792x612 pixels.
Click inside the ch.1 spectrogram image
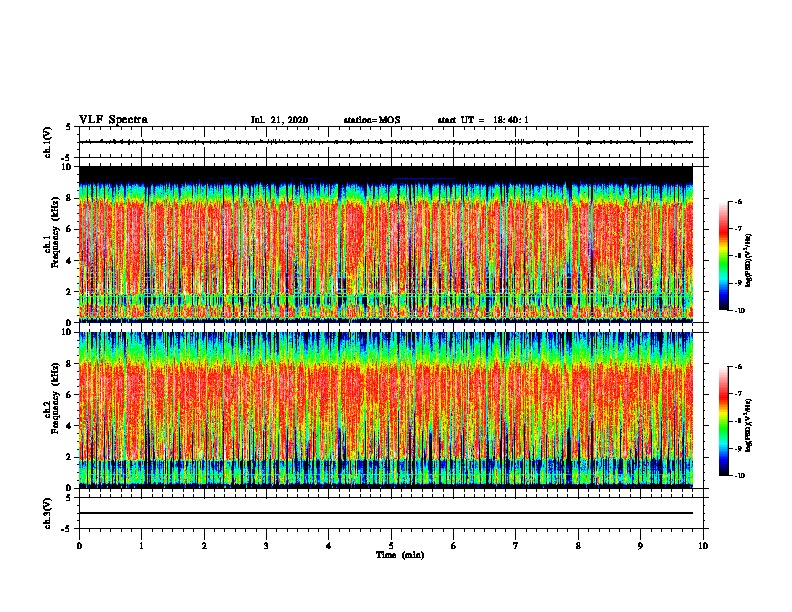coord(386,244)
